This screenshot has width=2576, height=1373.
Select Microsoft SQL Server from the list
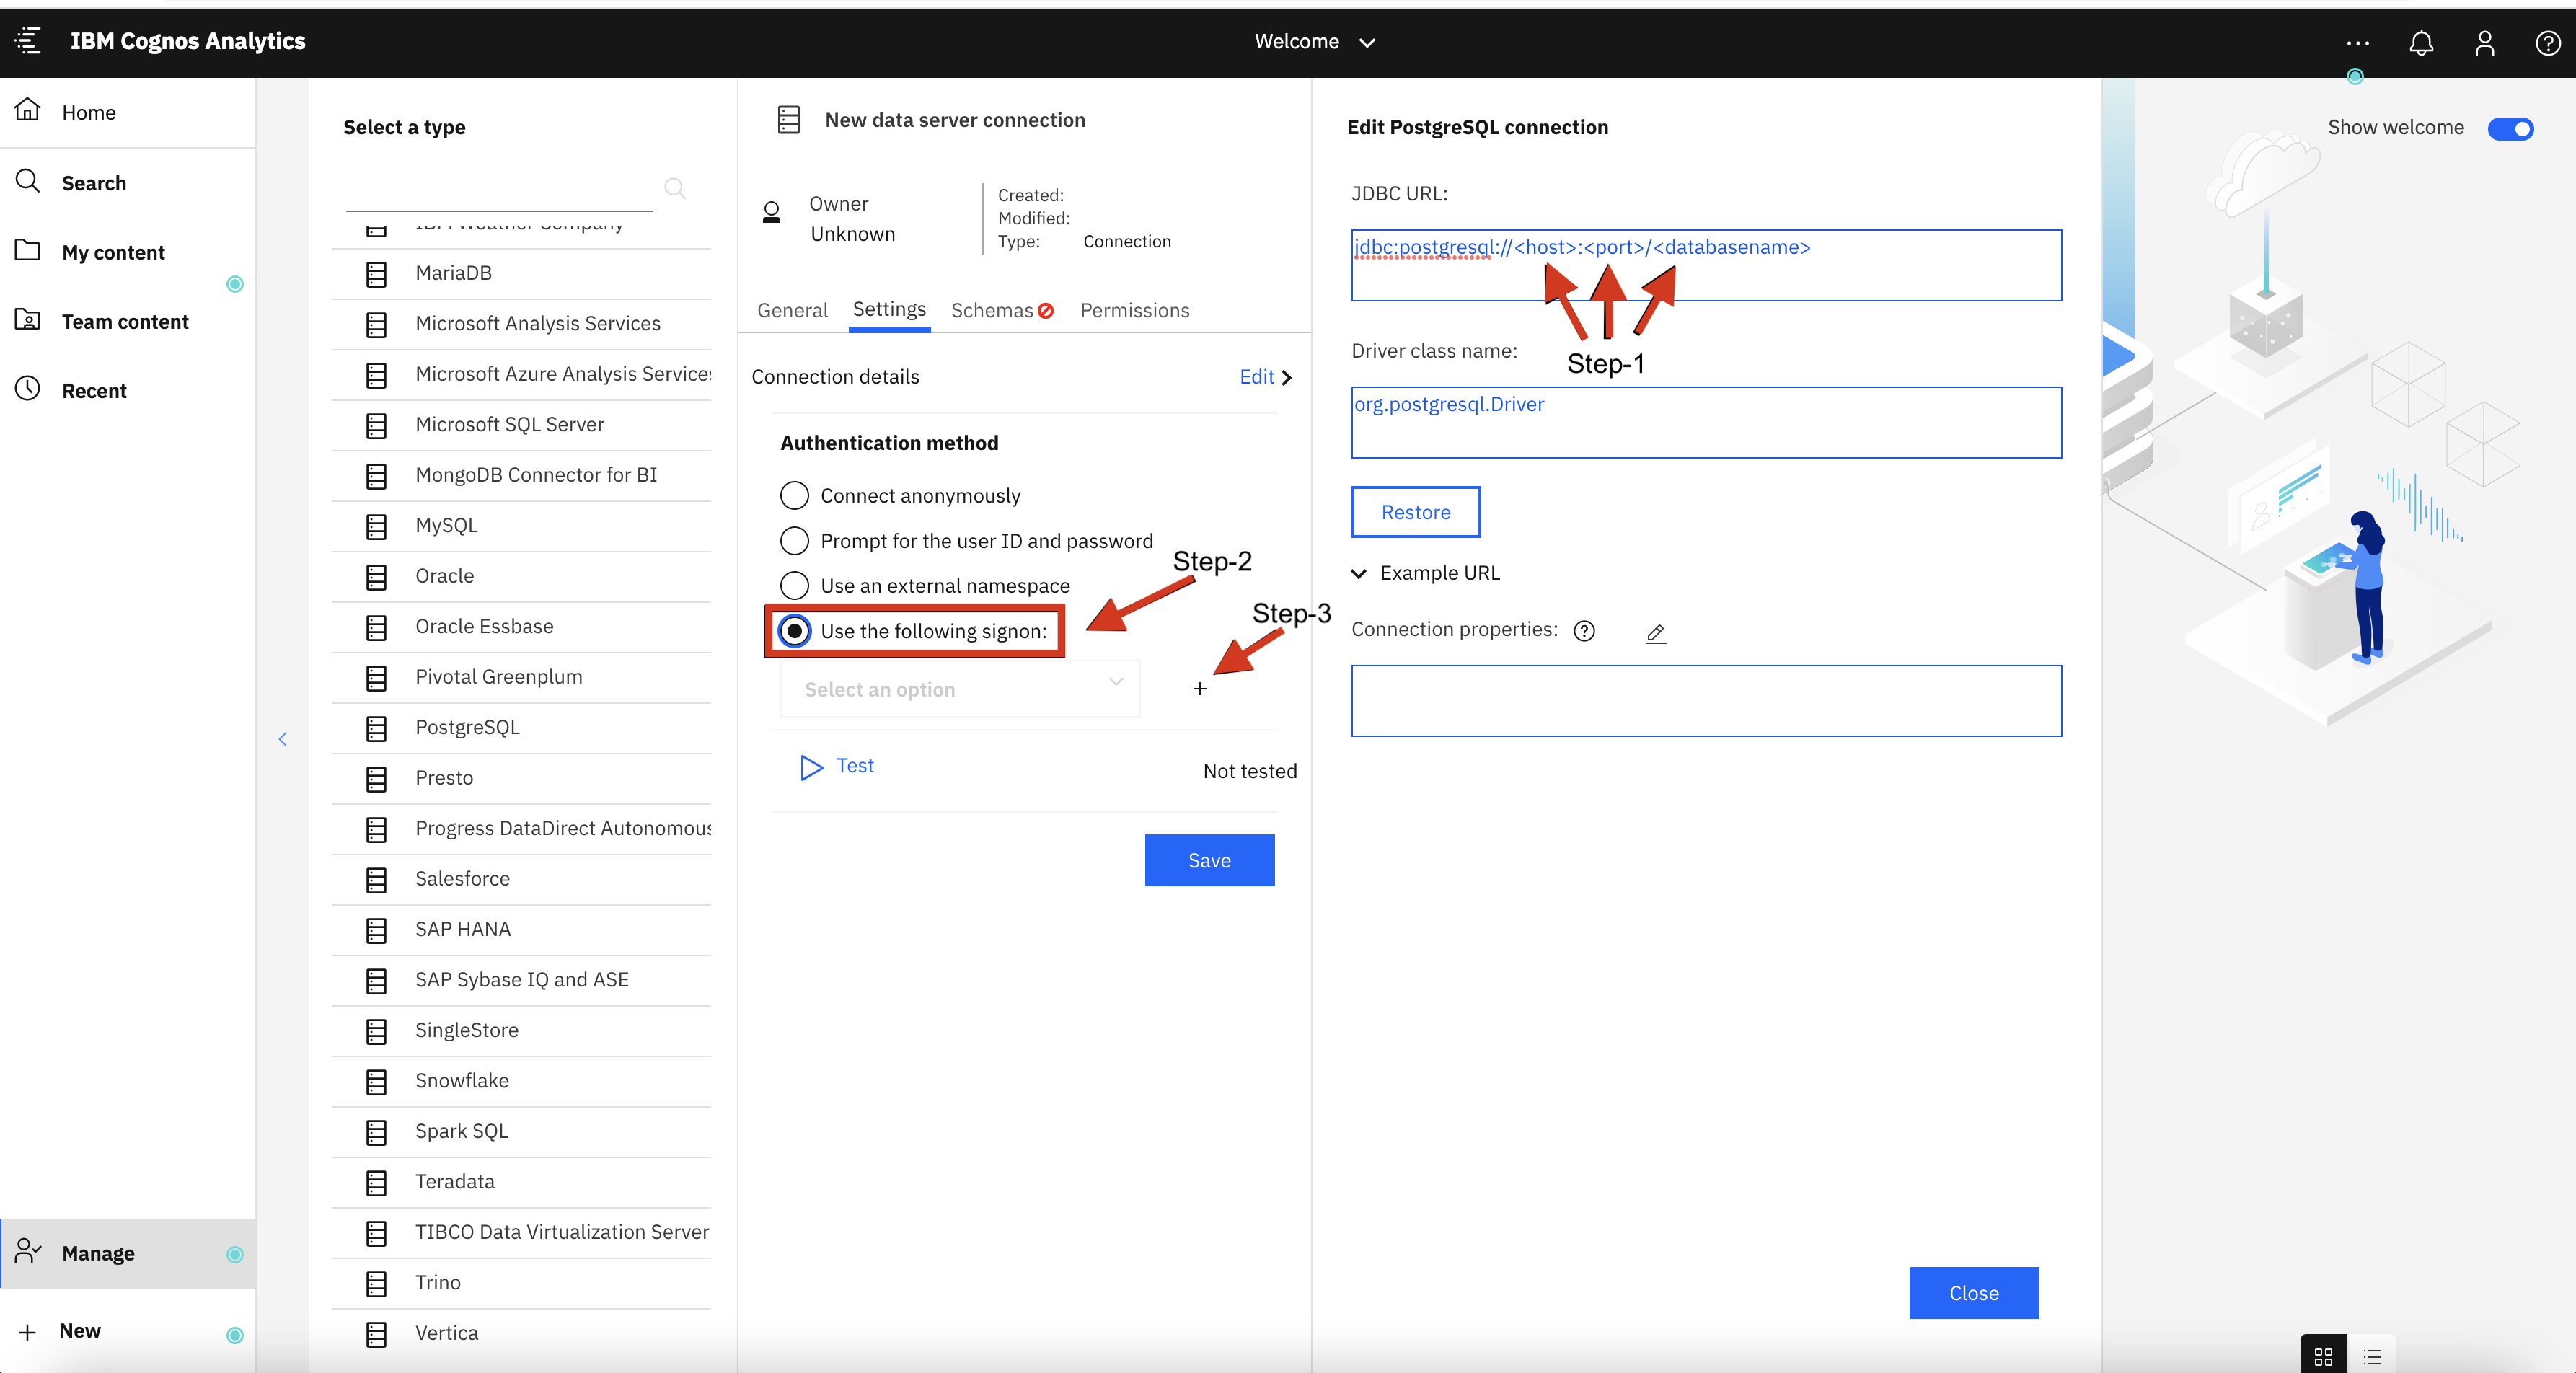(521, 425)
